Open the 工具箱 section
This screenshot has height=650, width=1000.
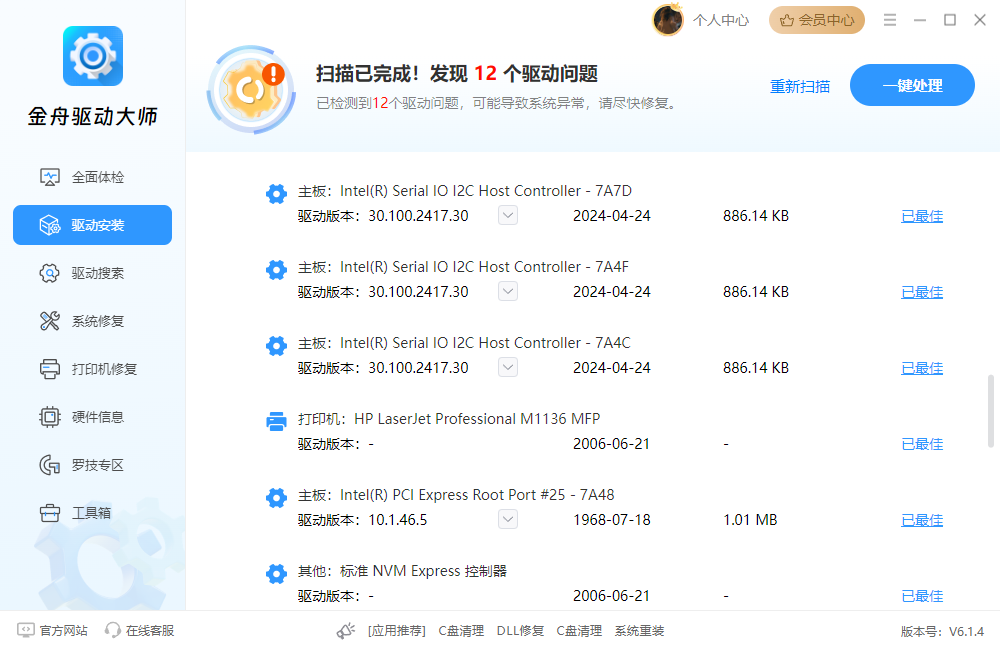92,513
